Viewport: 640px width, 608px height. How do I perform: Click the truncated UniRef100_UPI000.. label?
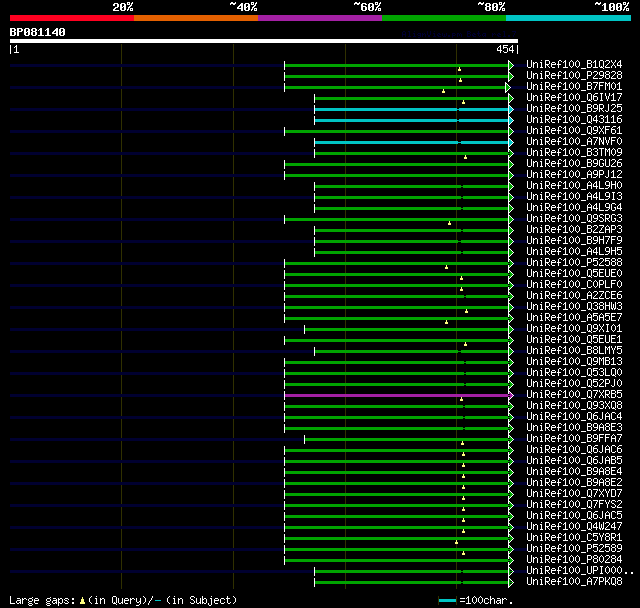coord(580,570)
